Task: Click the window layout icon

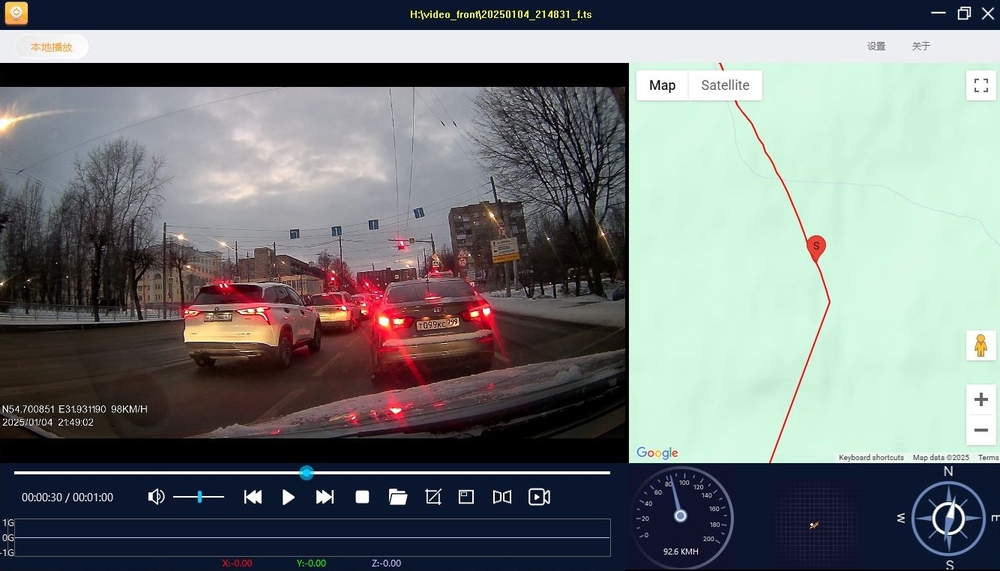Action: point(466,497)
